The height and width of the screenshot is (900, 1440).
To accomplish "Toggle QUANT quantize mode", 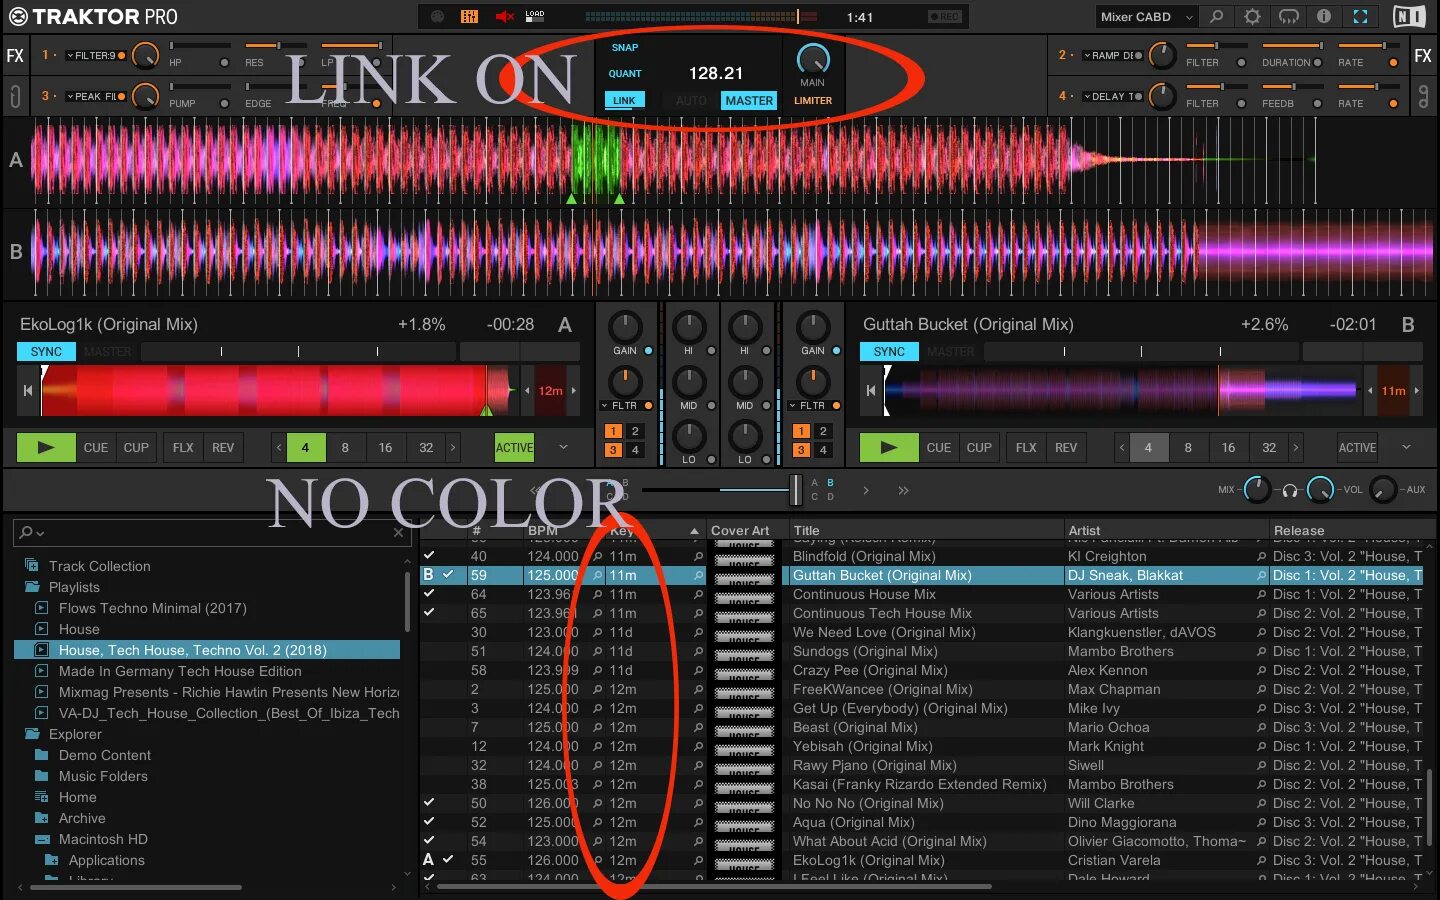I will click(x=625, y=73).
